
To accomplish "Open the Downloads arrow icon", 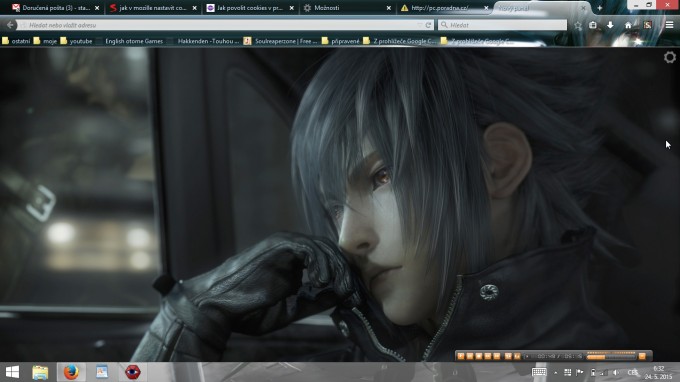I will coord(610,25).
